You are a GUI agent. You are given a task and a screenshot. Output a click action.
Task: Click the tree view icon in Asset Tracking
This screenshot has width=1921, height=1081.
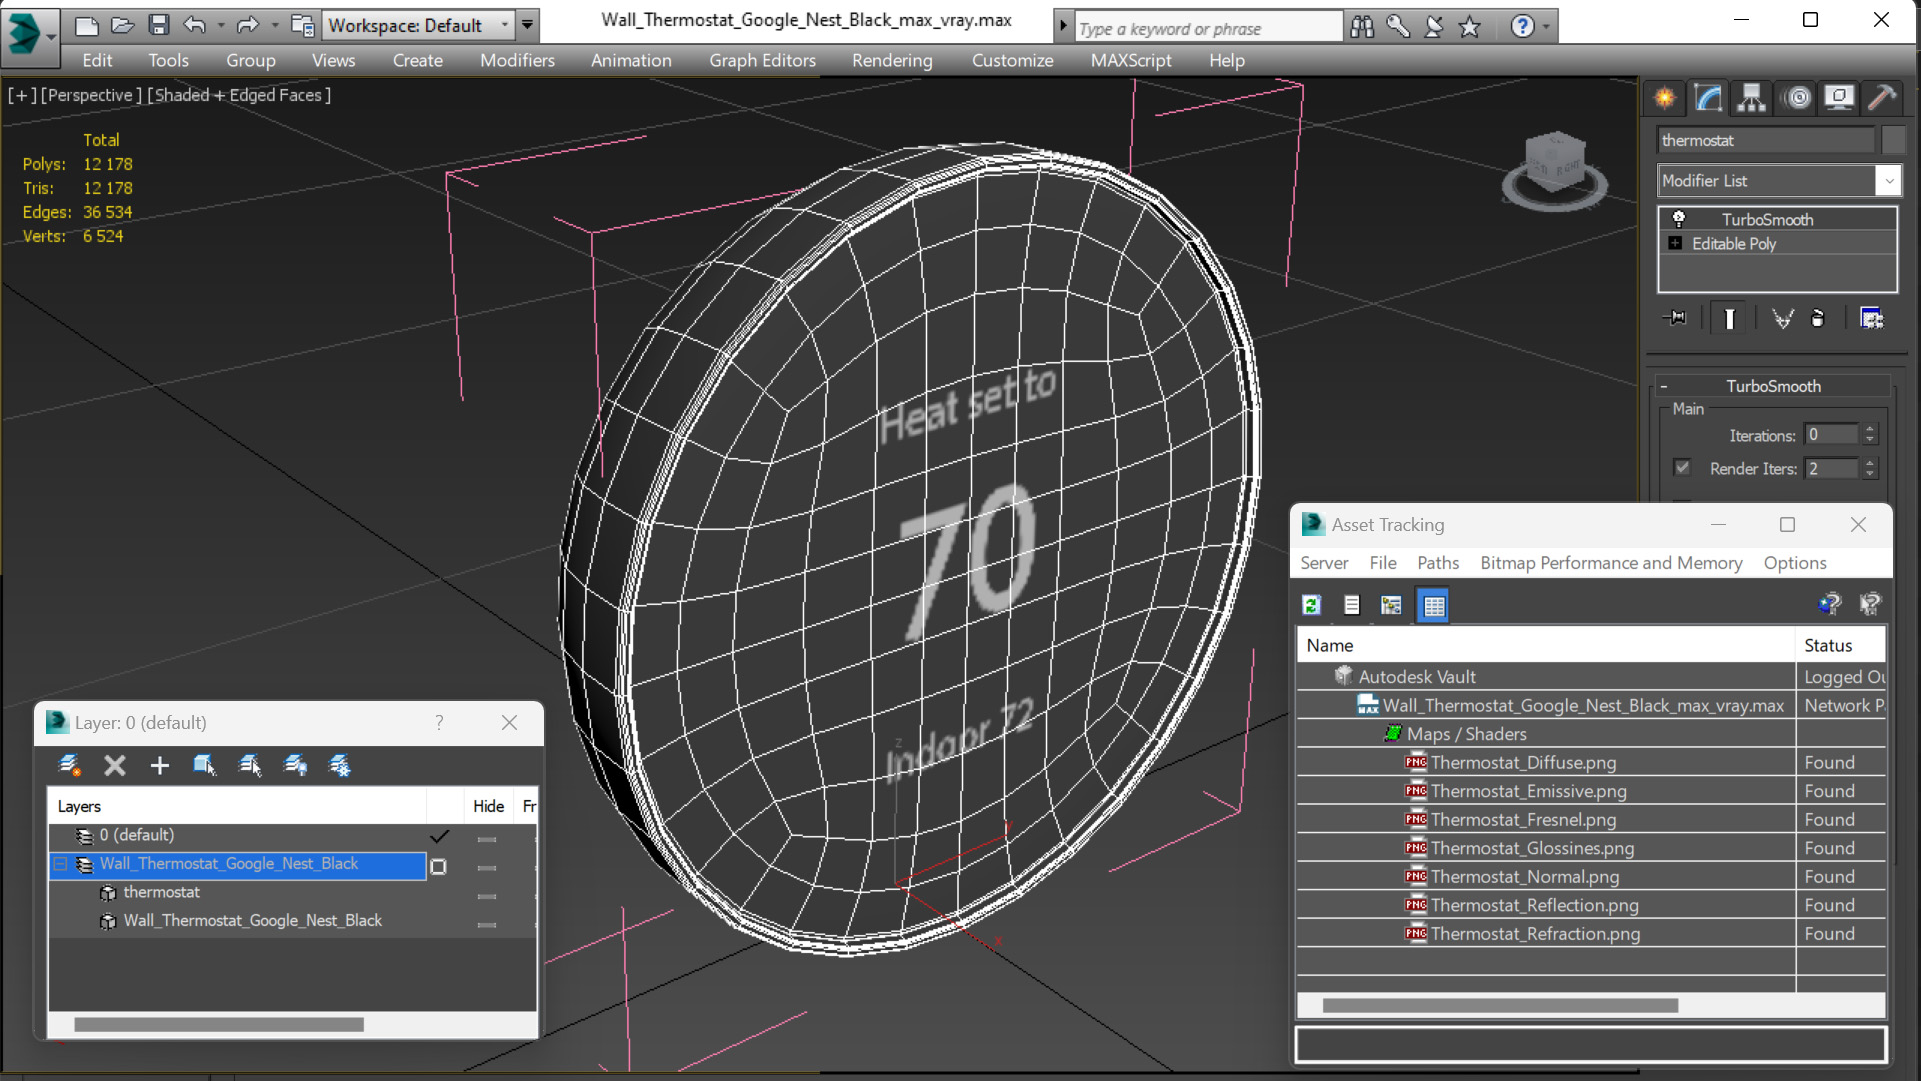(x=1391, y=605)
